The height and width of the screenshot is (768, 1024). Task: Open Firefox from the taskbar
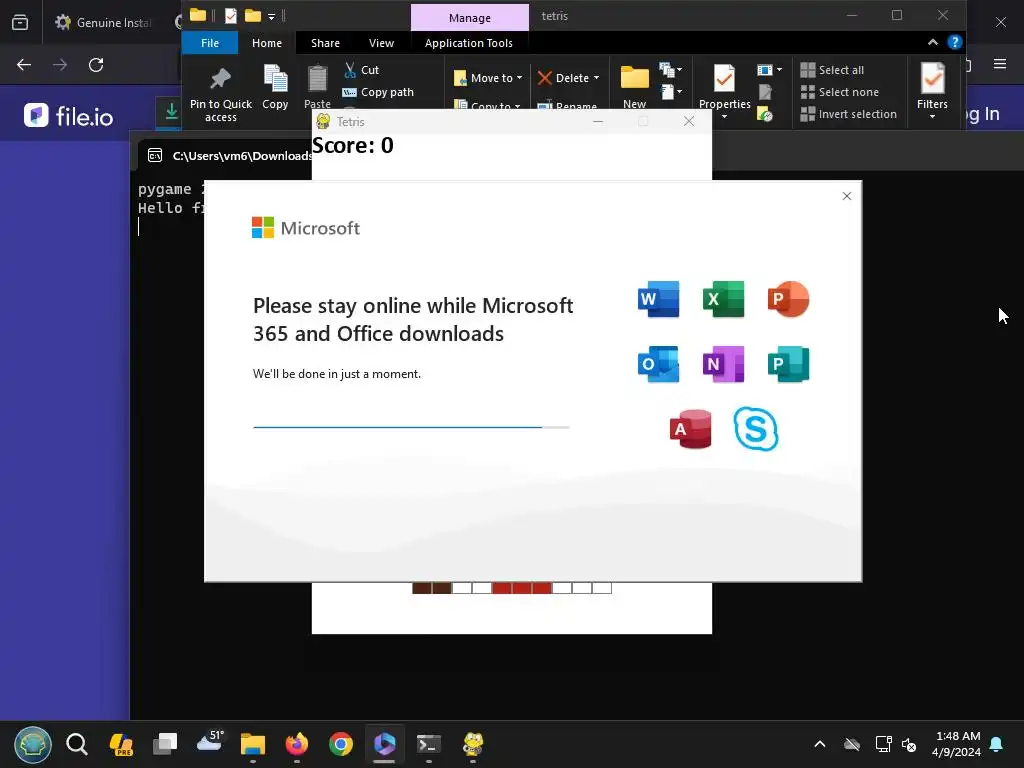click(x=296, y=744)
